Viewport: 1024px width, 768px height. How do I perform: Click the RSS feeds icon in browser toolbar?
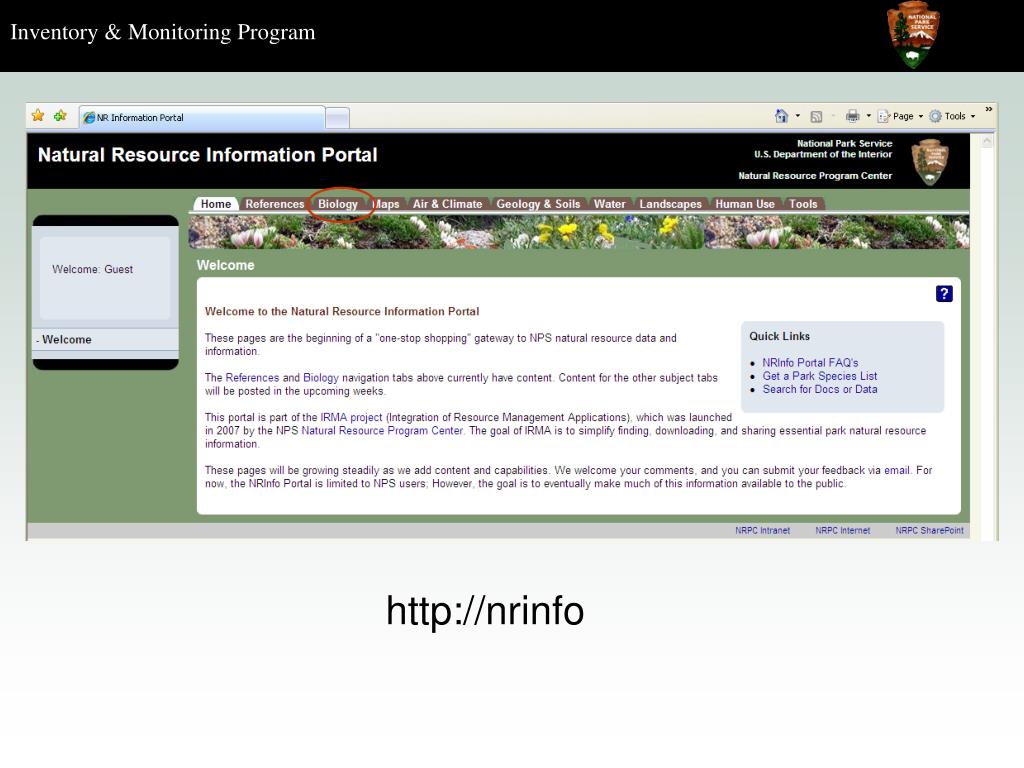[816, 117]
